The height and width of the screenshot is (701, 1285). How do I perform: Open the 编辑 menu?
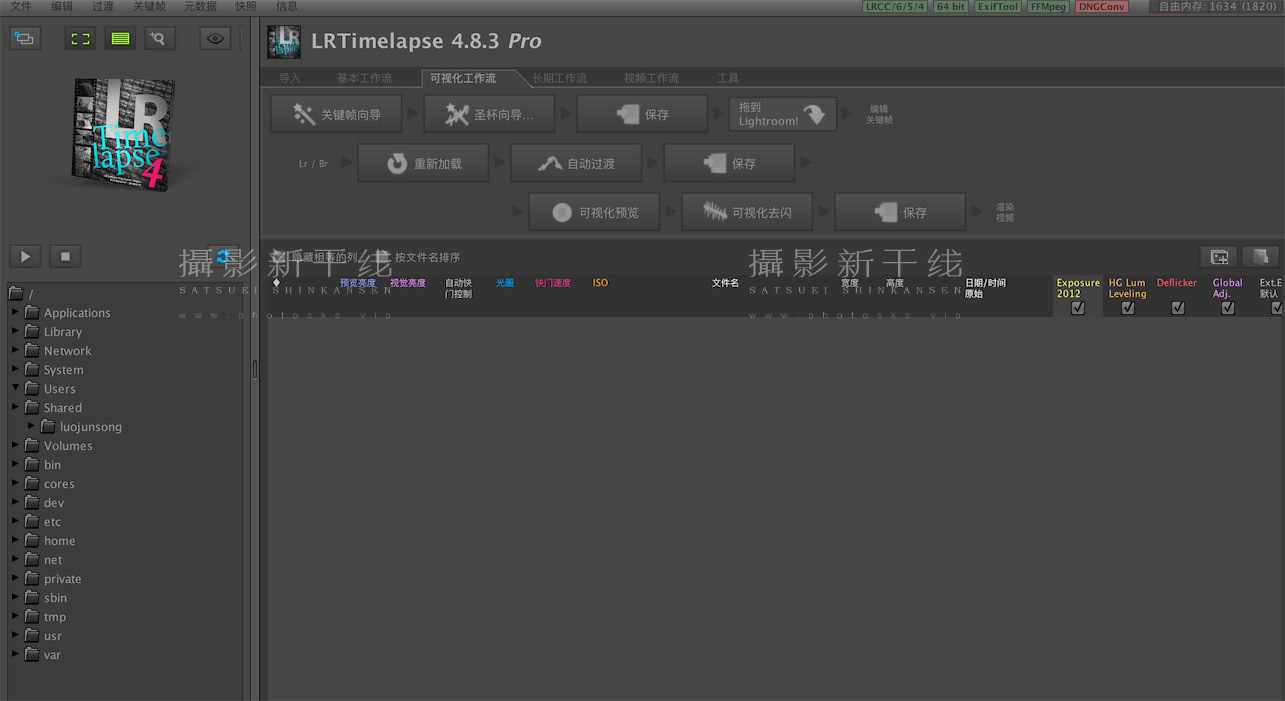tap(62, 6)
